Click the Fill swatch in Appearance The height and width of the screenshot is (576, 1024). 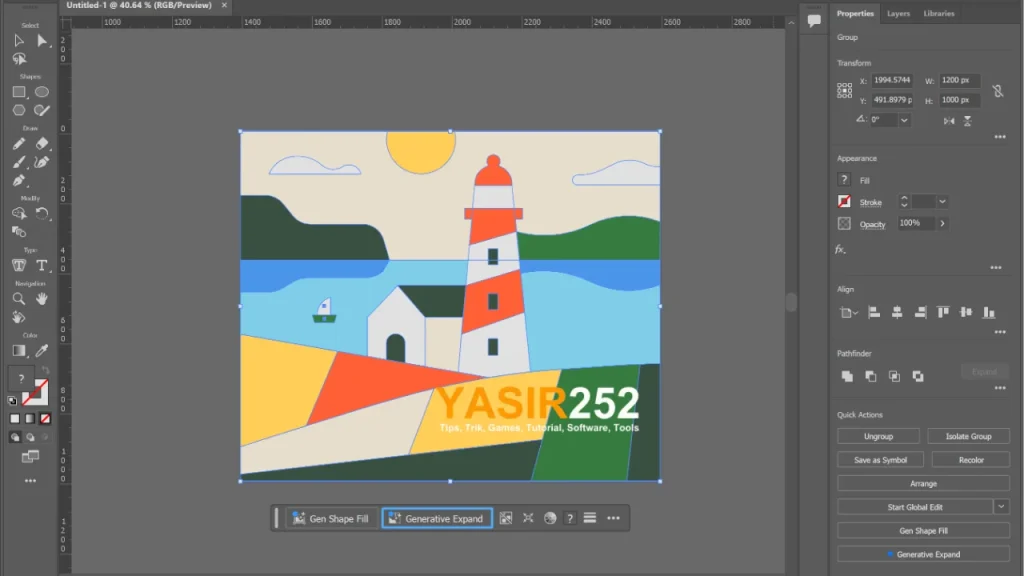click(x=844, y=180)
